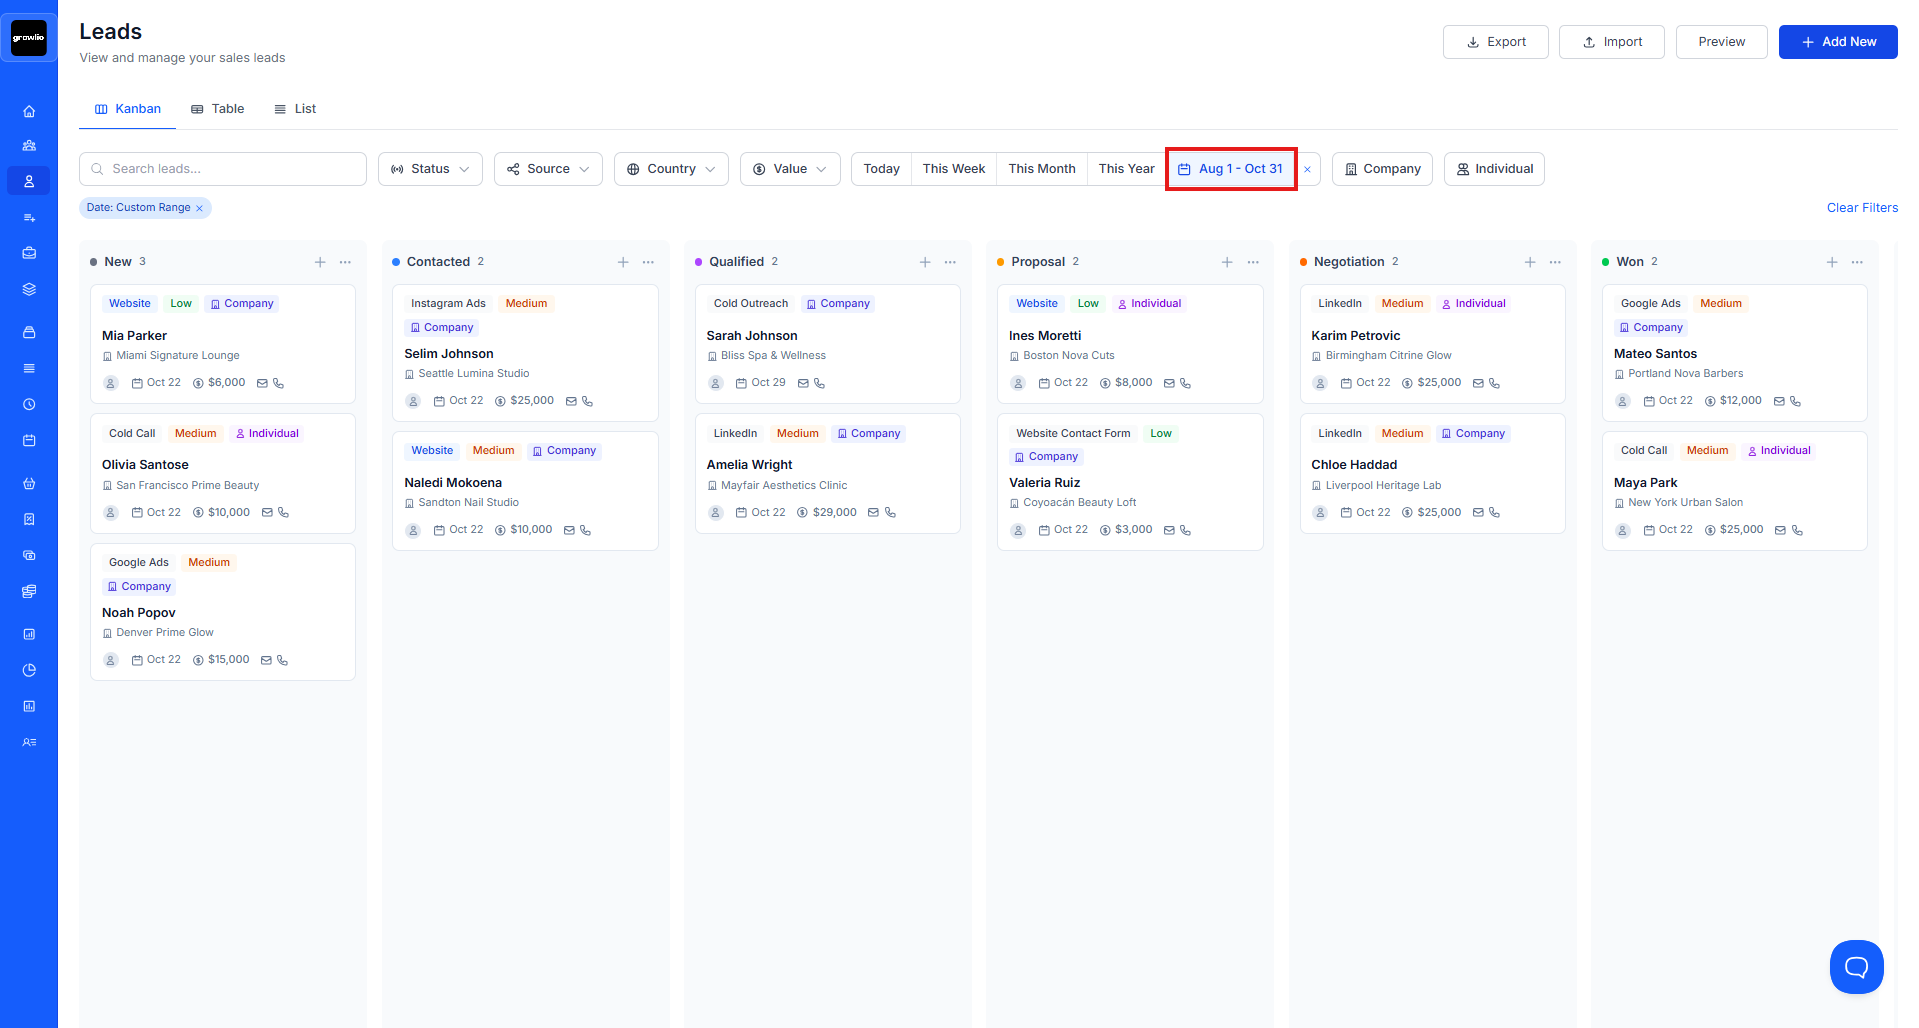Select the This Week date filter
Viewport: 1919px width, 1028px height.
click(x=954, y=169)
